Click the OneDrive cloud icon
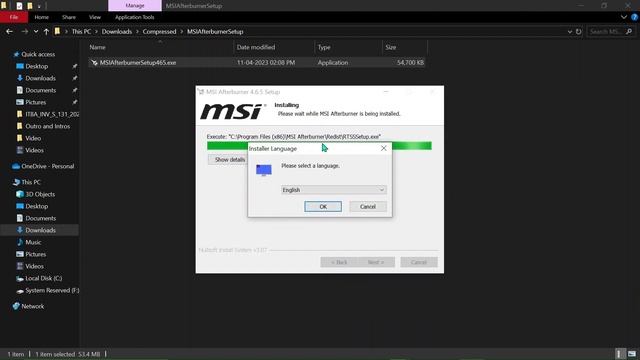 point(16,166)
